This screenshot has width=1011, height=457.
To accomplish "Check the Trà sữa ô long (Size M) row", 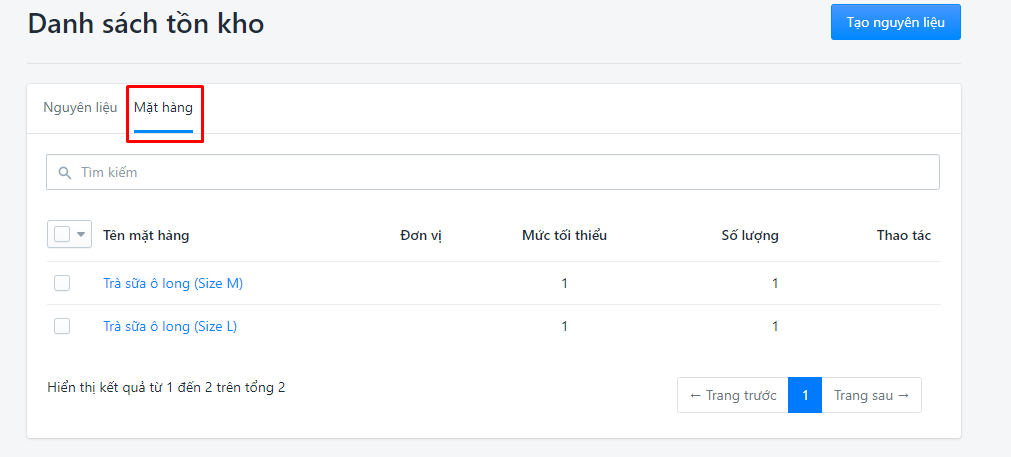I will [62, 283].
